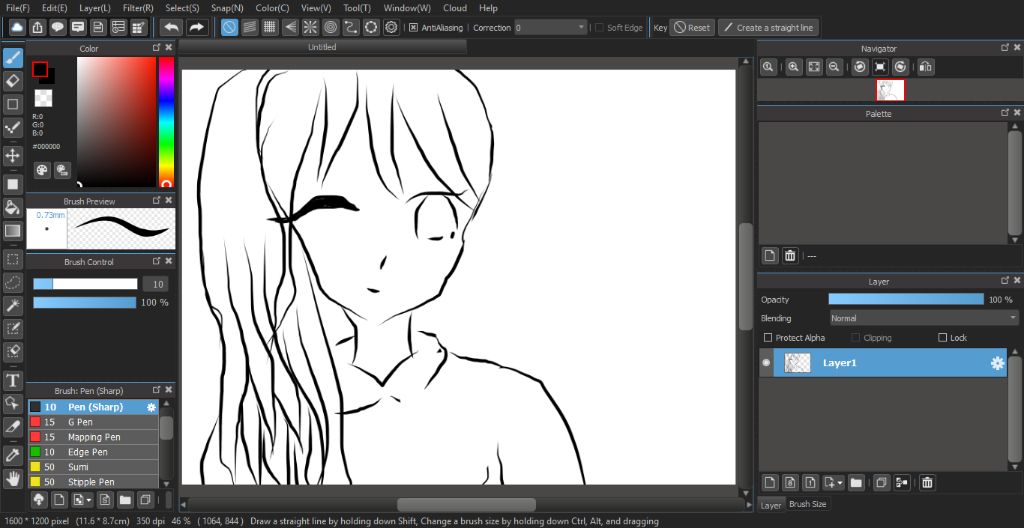Open the Snap(N) menu
Viewport: 1024px width, 528px height.
pyautogui.click(x=227, y=8)
